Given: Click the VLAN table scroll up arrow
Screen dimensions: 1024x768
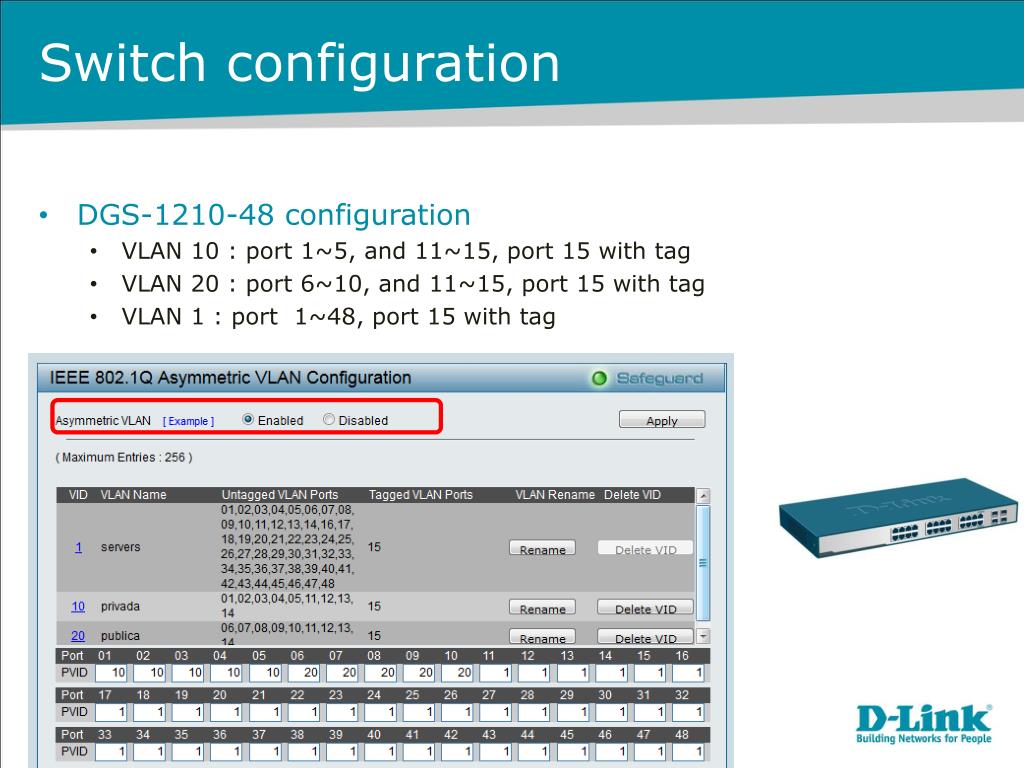Looking at the screenshot, I should tap(703, 496).
